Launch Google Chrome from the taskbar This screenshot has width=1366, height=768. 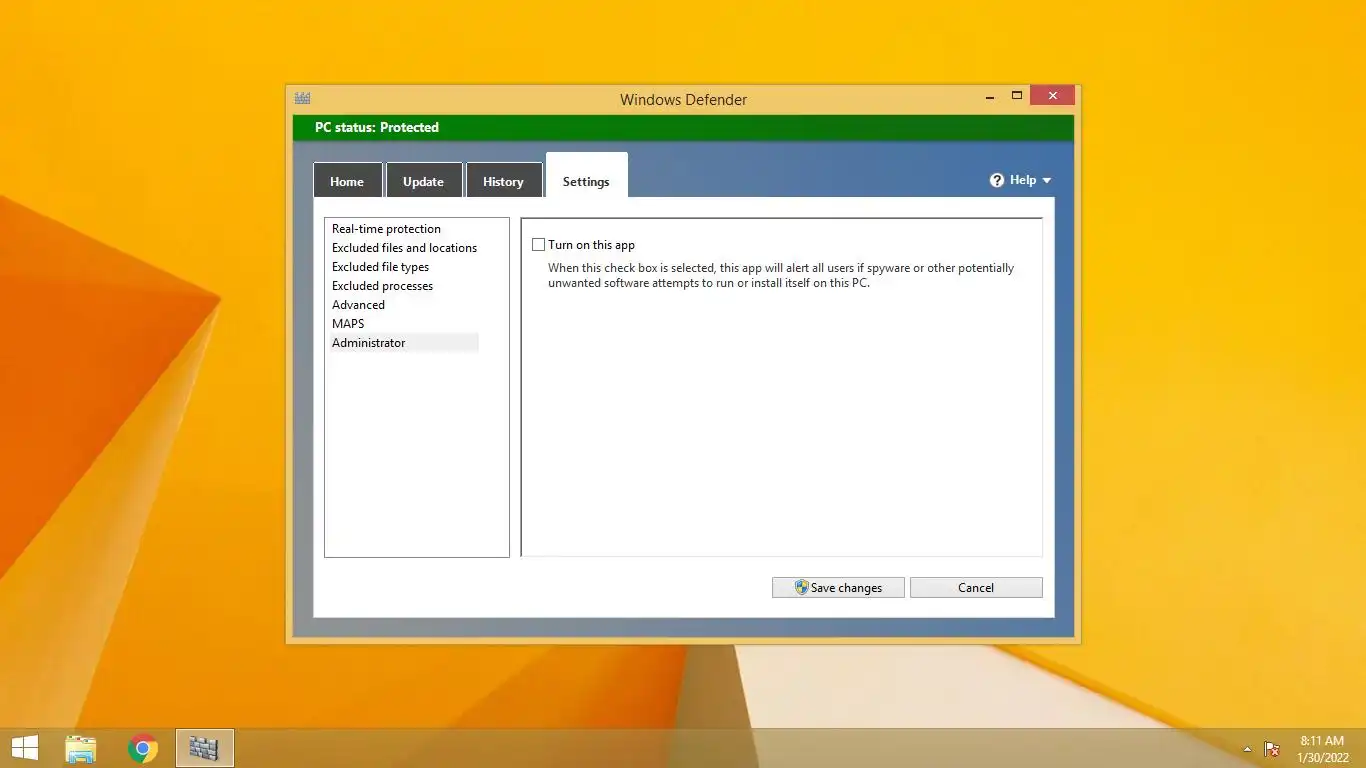pos(143,748)
